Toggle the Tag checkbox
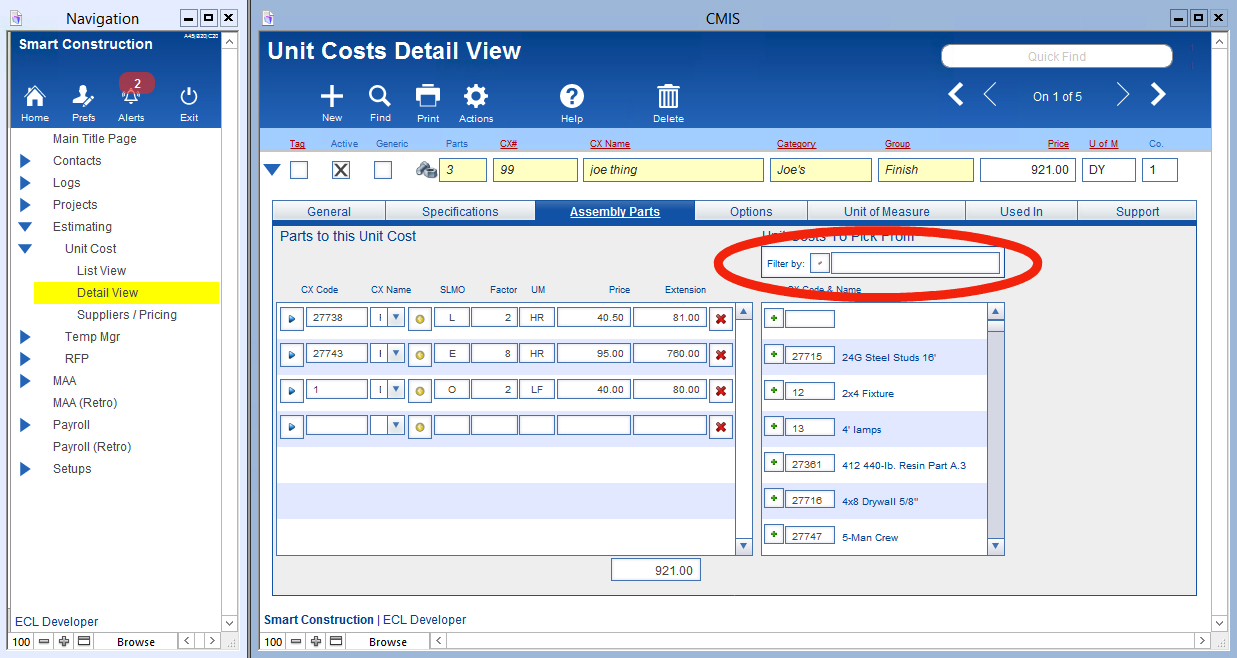The height and width of the screenshot is (658, 1237). tap(299, 170)
